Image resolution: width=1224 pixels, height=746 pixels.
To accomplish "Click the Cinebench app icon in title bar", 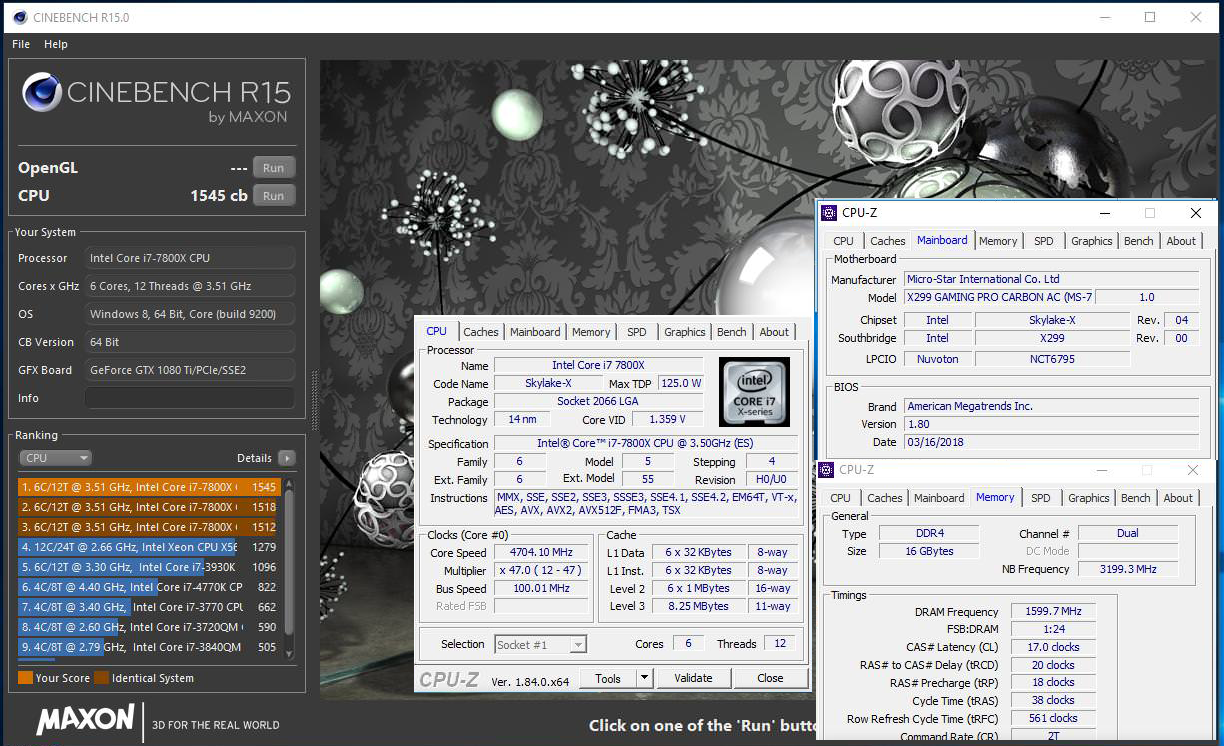I will tap(19, 17).
